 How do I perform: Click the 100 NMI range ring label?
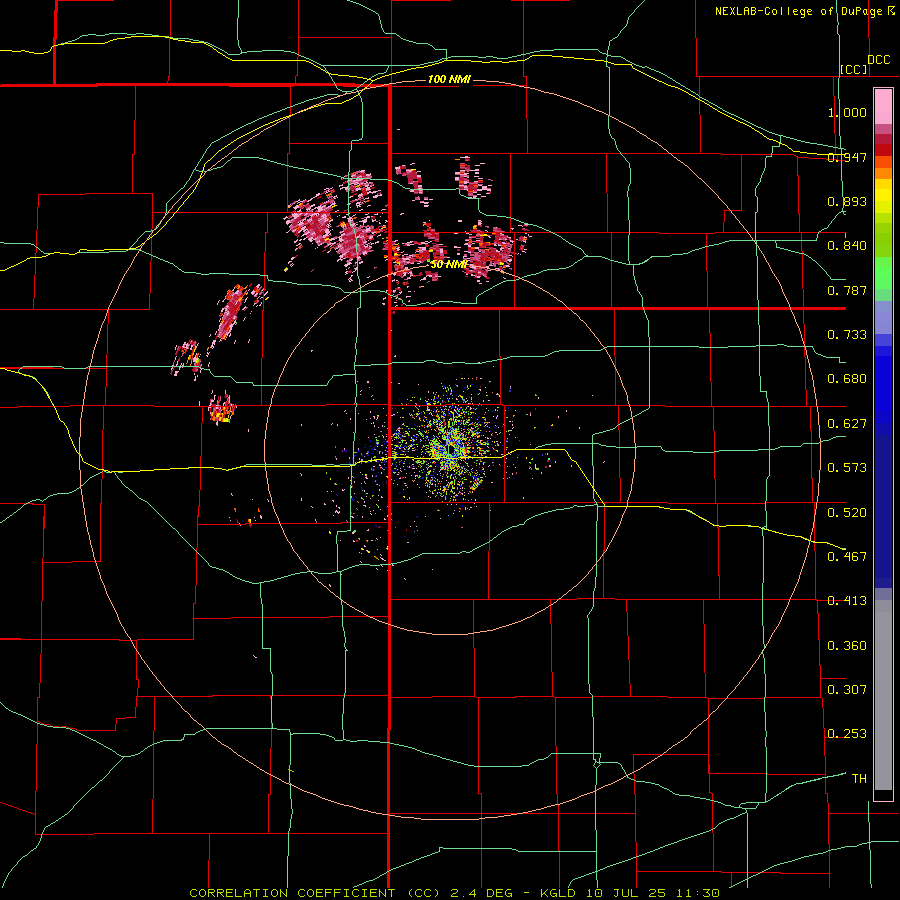click(x=449, y=79)
